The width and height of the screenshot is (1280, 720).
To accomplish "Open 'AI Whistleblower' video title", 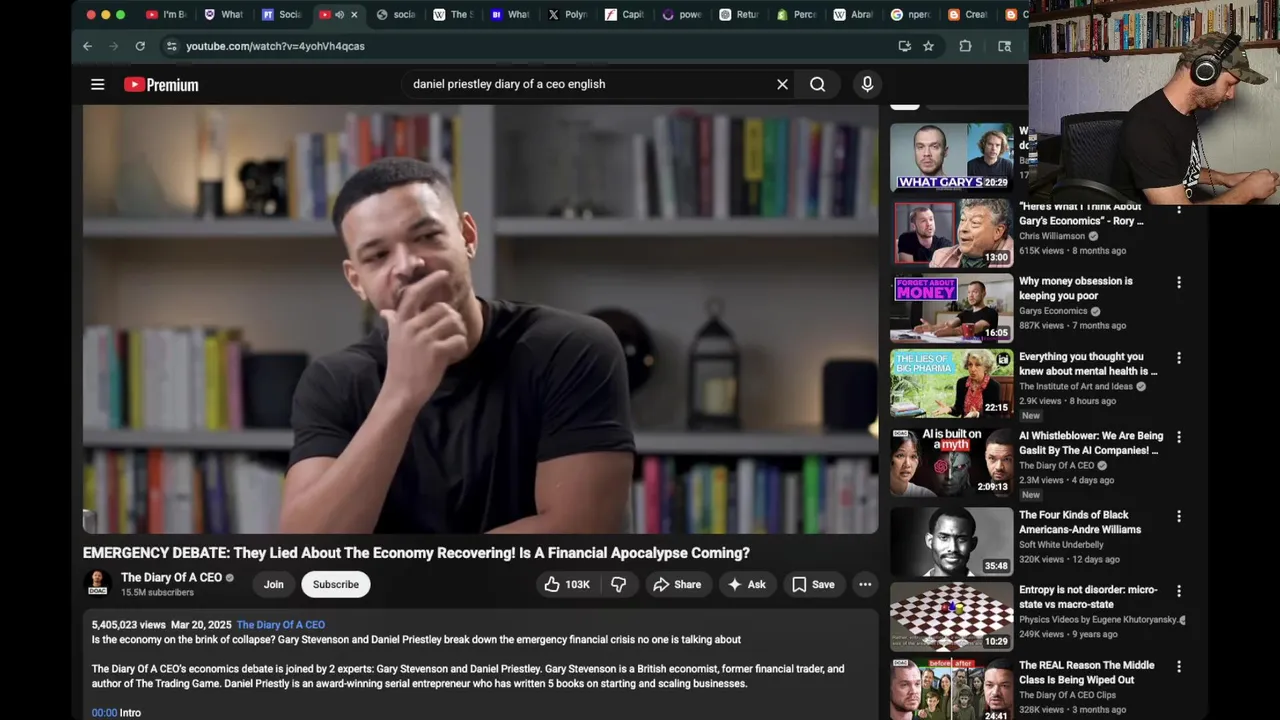I will 1091,443.
